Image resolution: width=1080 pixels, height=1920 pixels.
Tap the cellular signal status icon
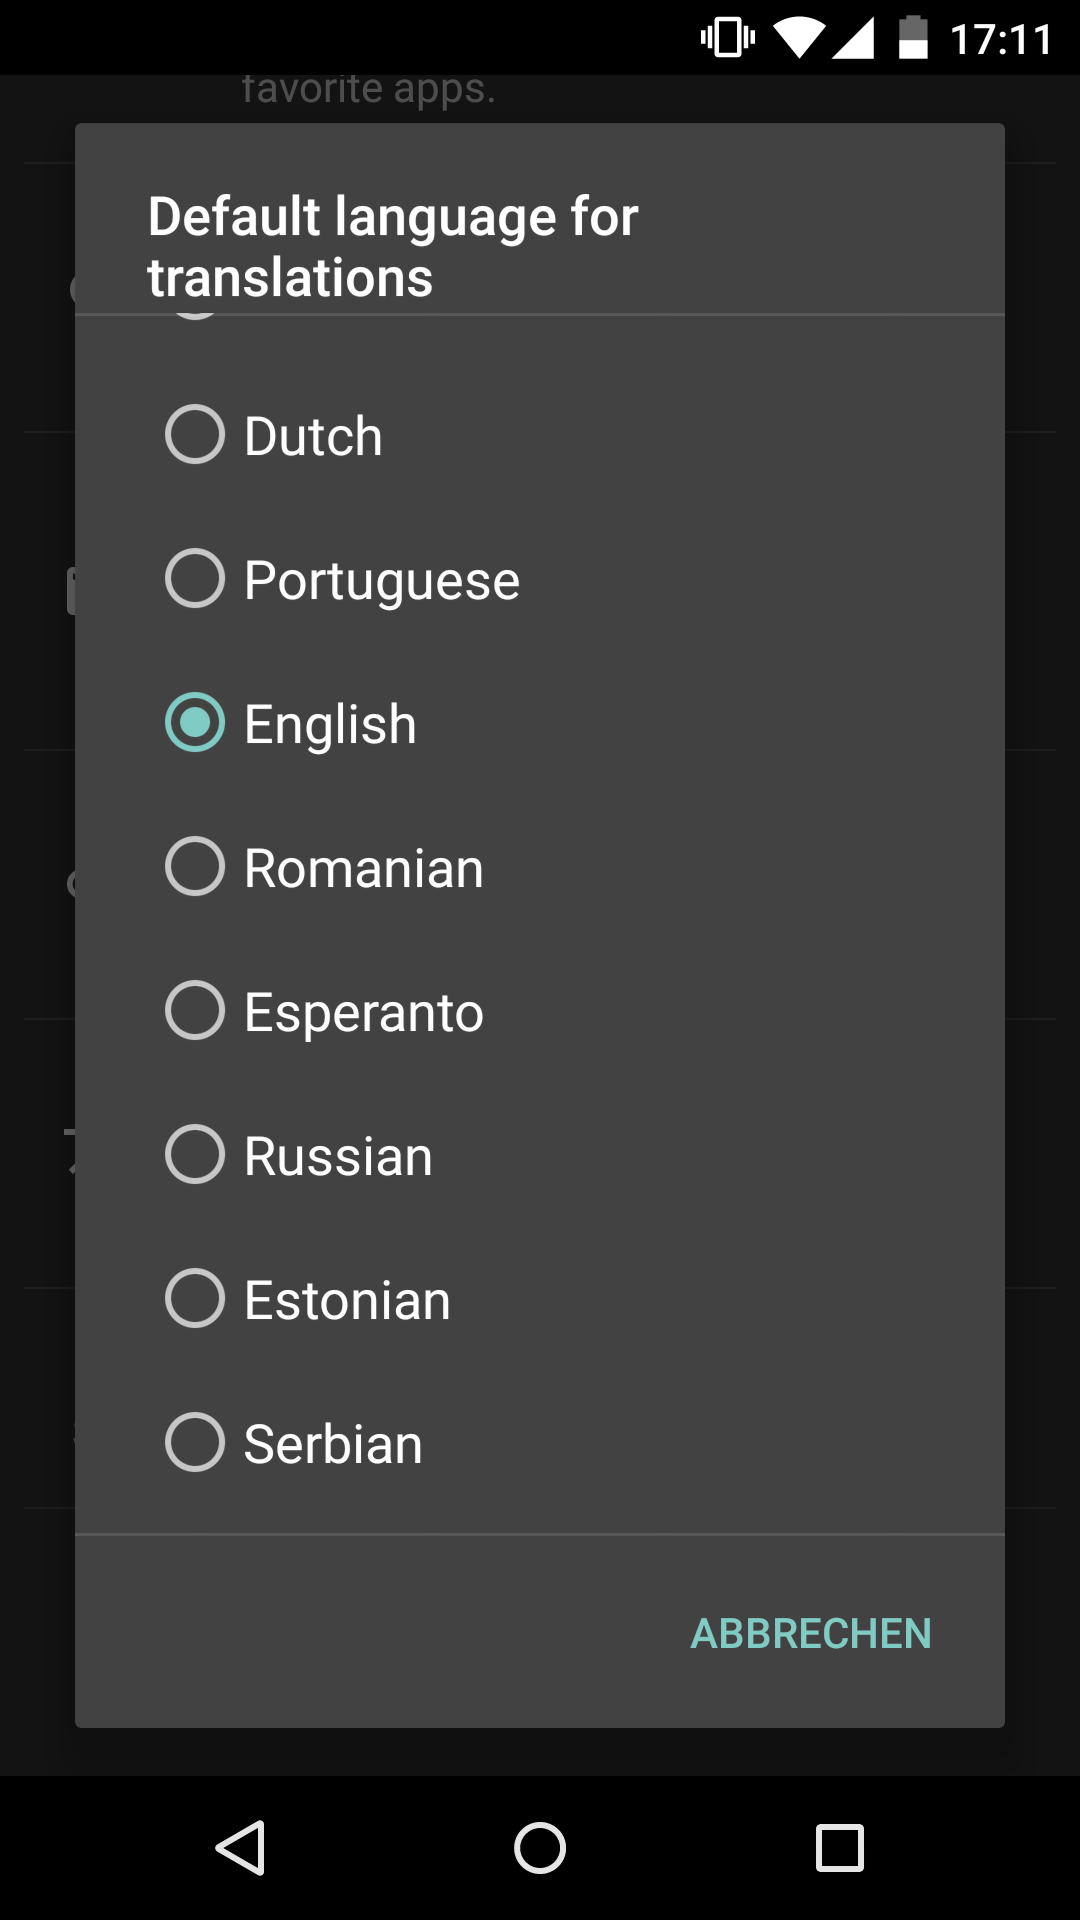854,38
